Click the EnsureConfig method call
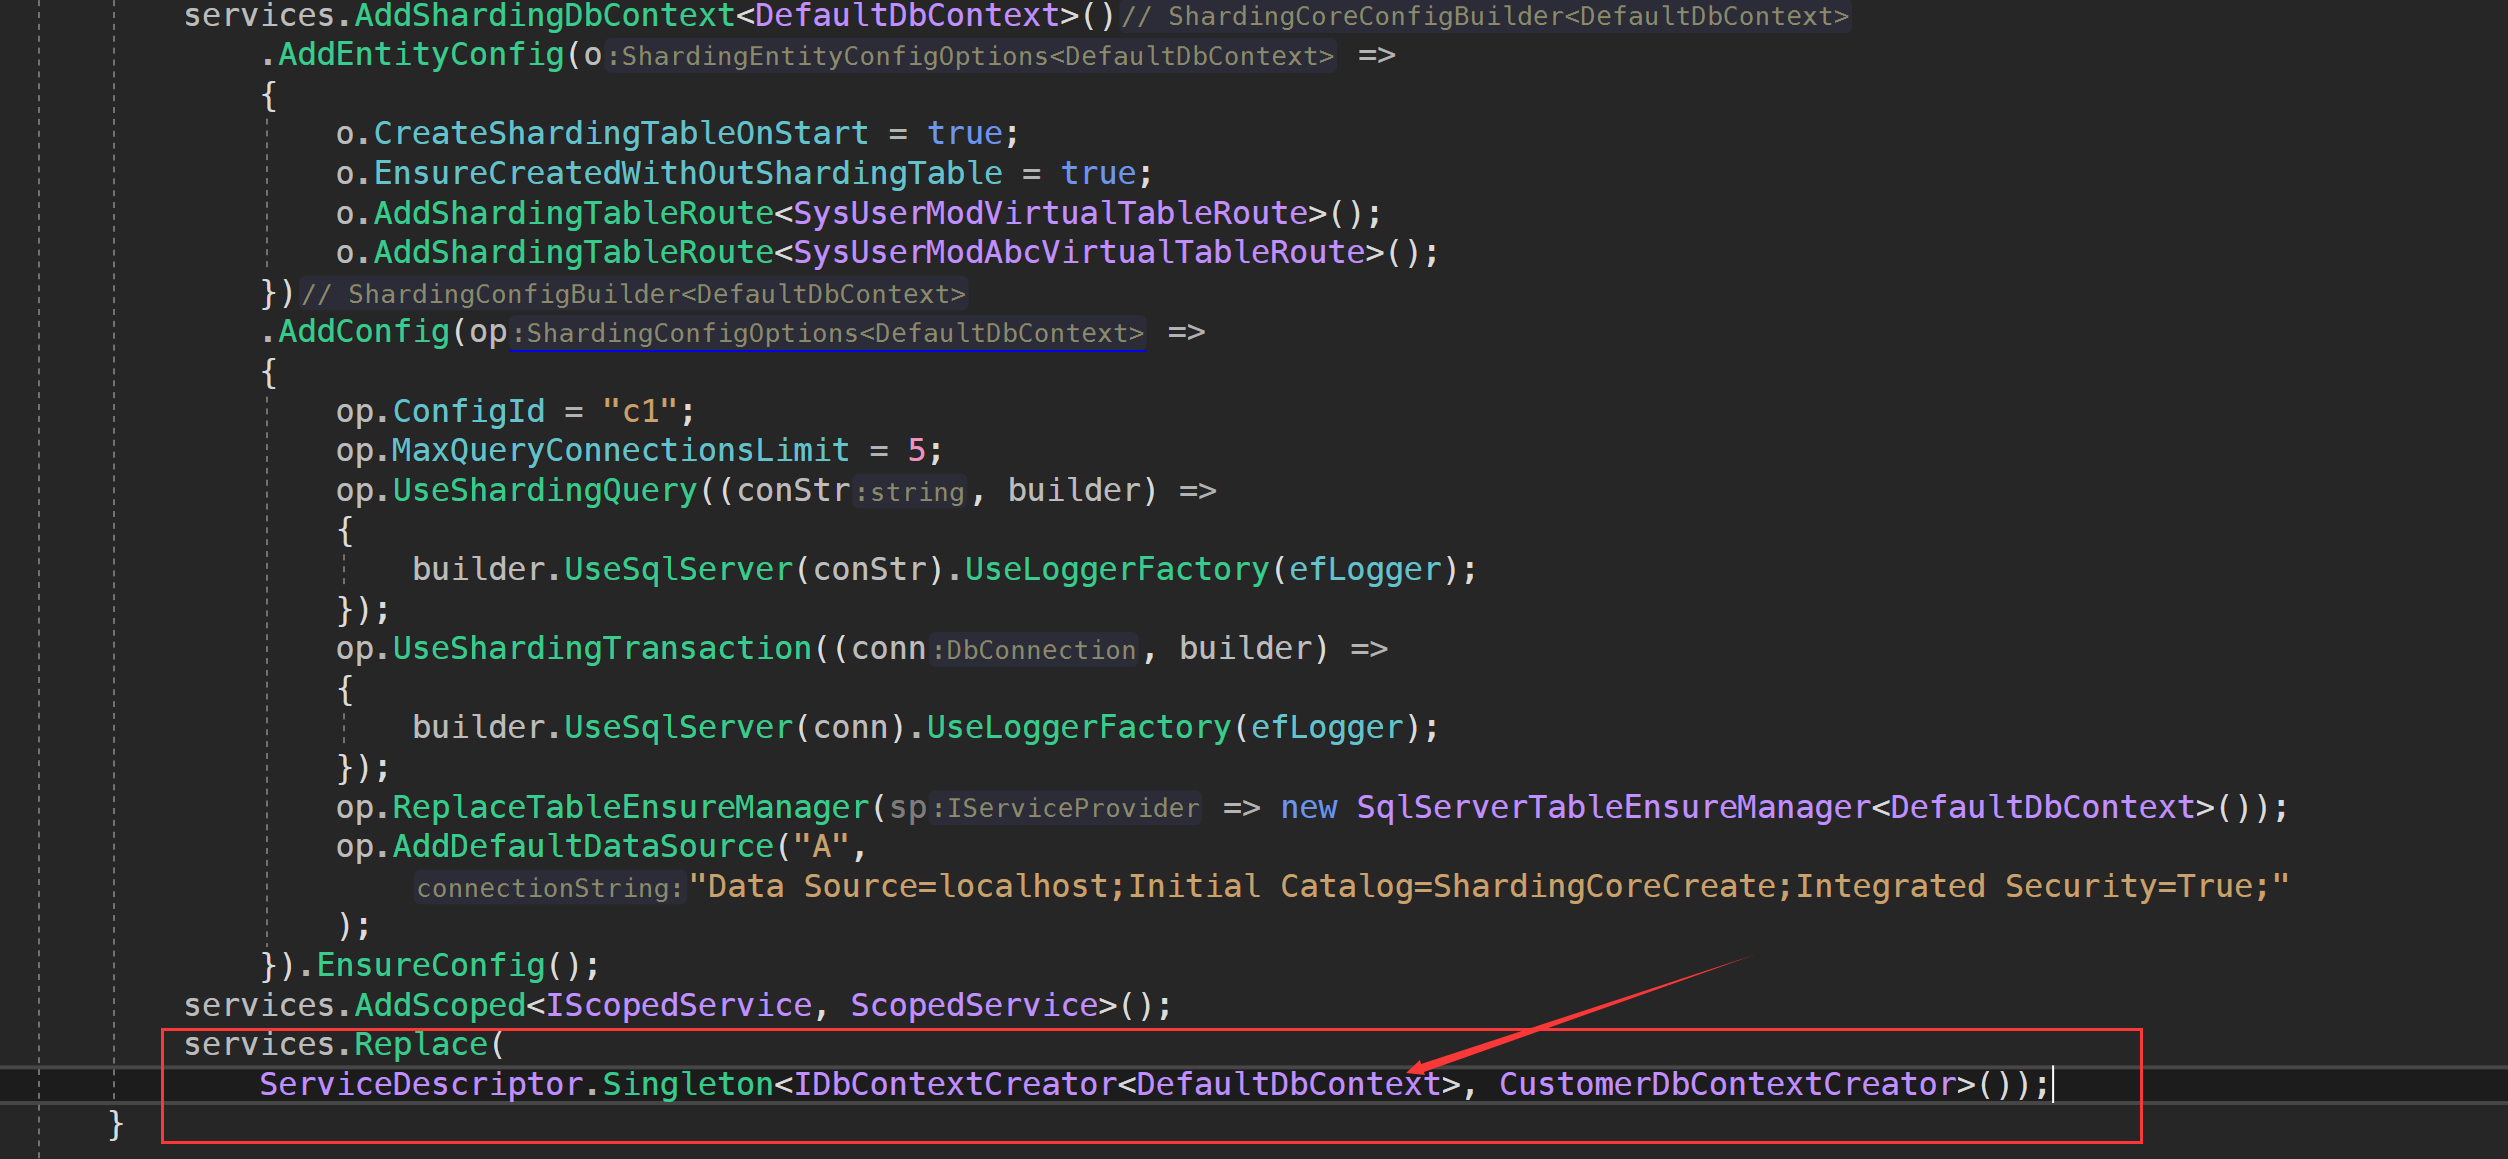The height and width of the screenshot is (1159, 2508). pyautogui.click(x=430, y=963)
